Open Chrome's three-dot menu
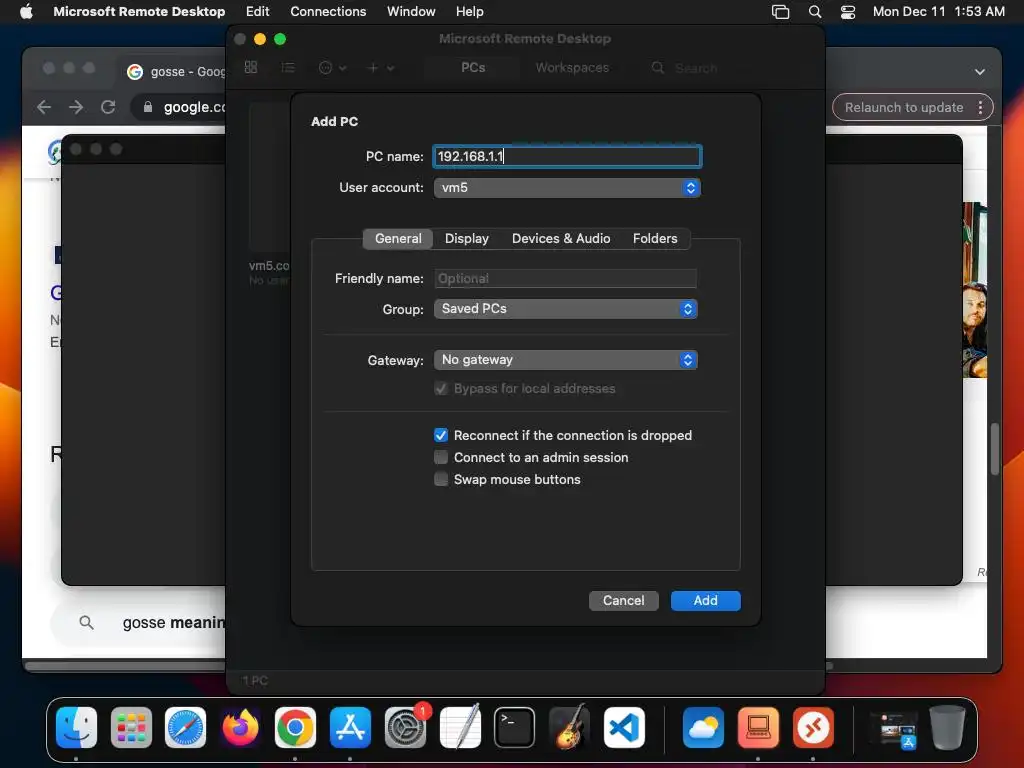Image resolution: width=1024 pixels, height=768 pixels. pyautogui.click(x=980, y=108)
